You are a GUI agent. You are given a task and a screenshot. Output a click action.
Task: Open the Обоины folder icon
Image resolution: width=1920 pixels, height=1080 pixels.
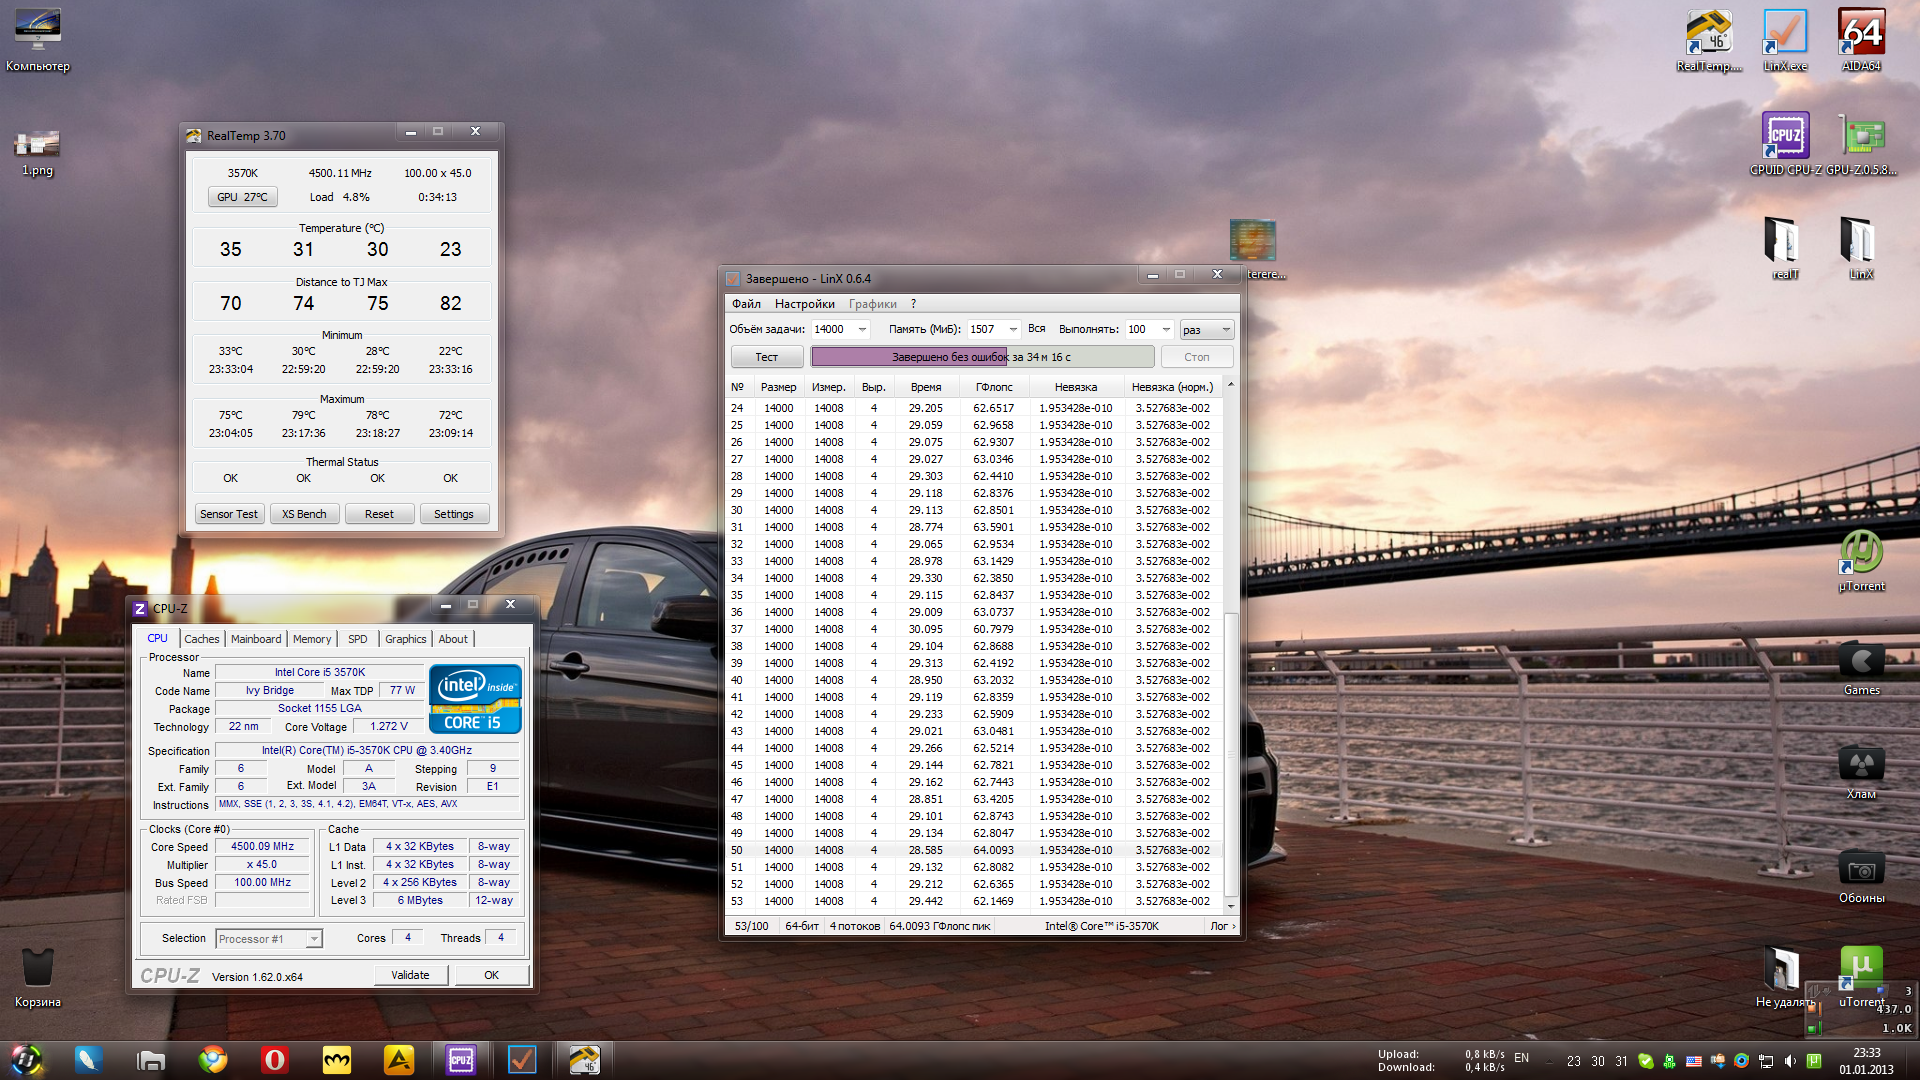(1861, 876)
